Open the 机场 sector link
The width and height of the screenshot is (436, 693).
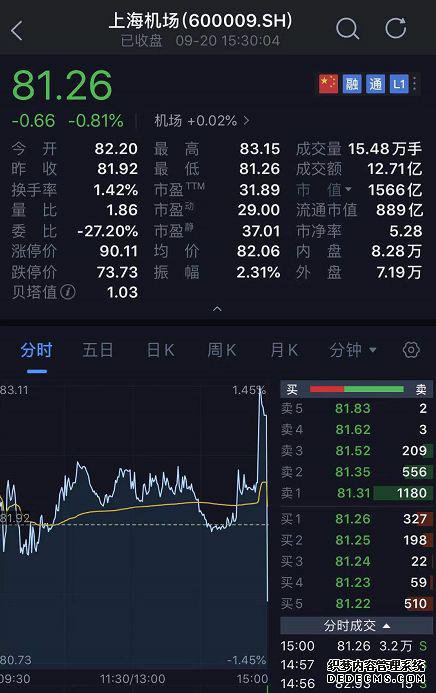tap(202, 121)
